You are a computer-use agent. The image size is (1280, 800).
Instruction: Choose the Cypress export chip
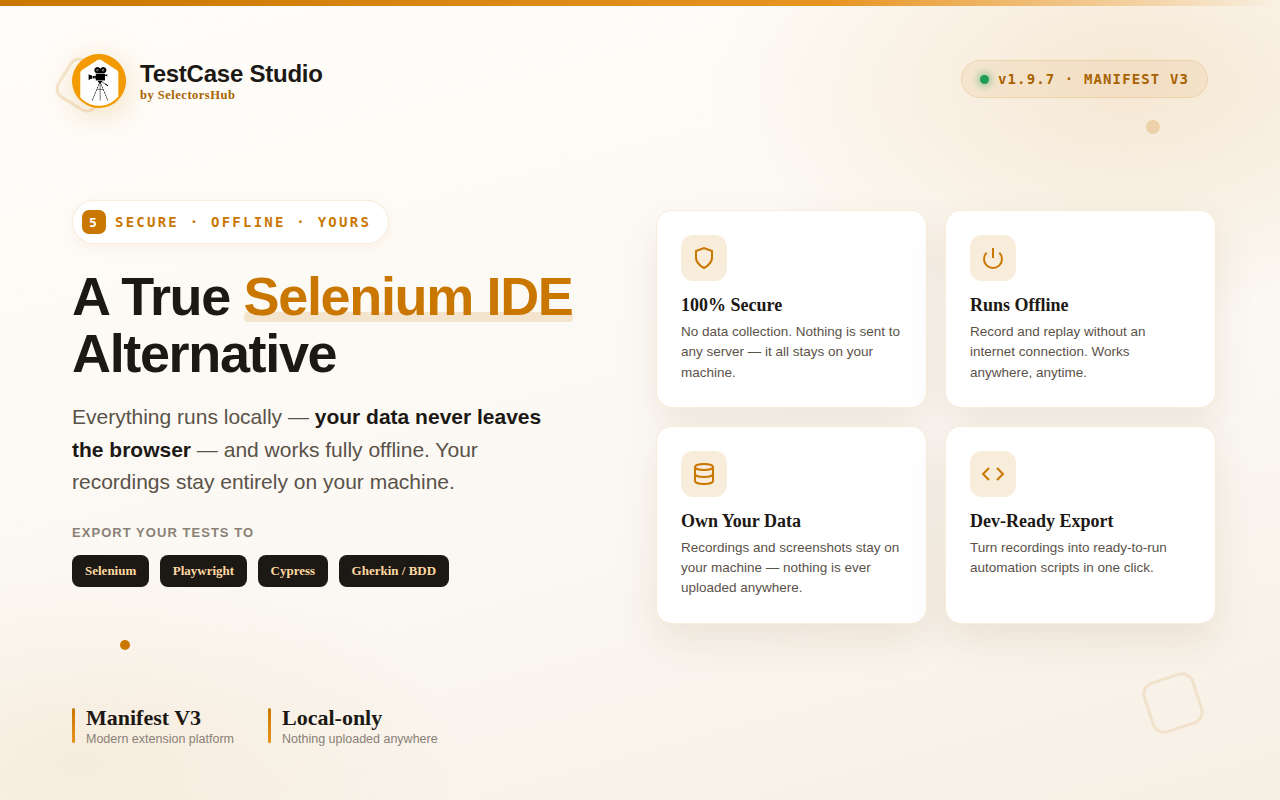click(x=293, y=571)
